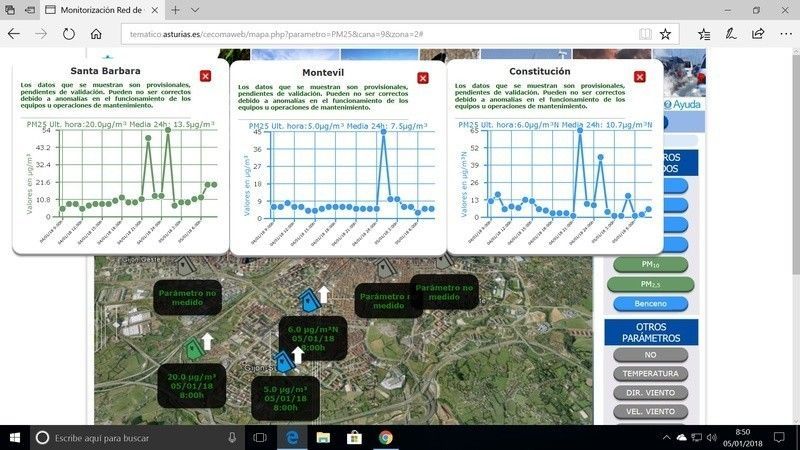This screenshot has width=800, height=450.
Task: Open Chrome from the taskbar
Action: click(386, 437)
